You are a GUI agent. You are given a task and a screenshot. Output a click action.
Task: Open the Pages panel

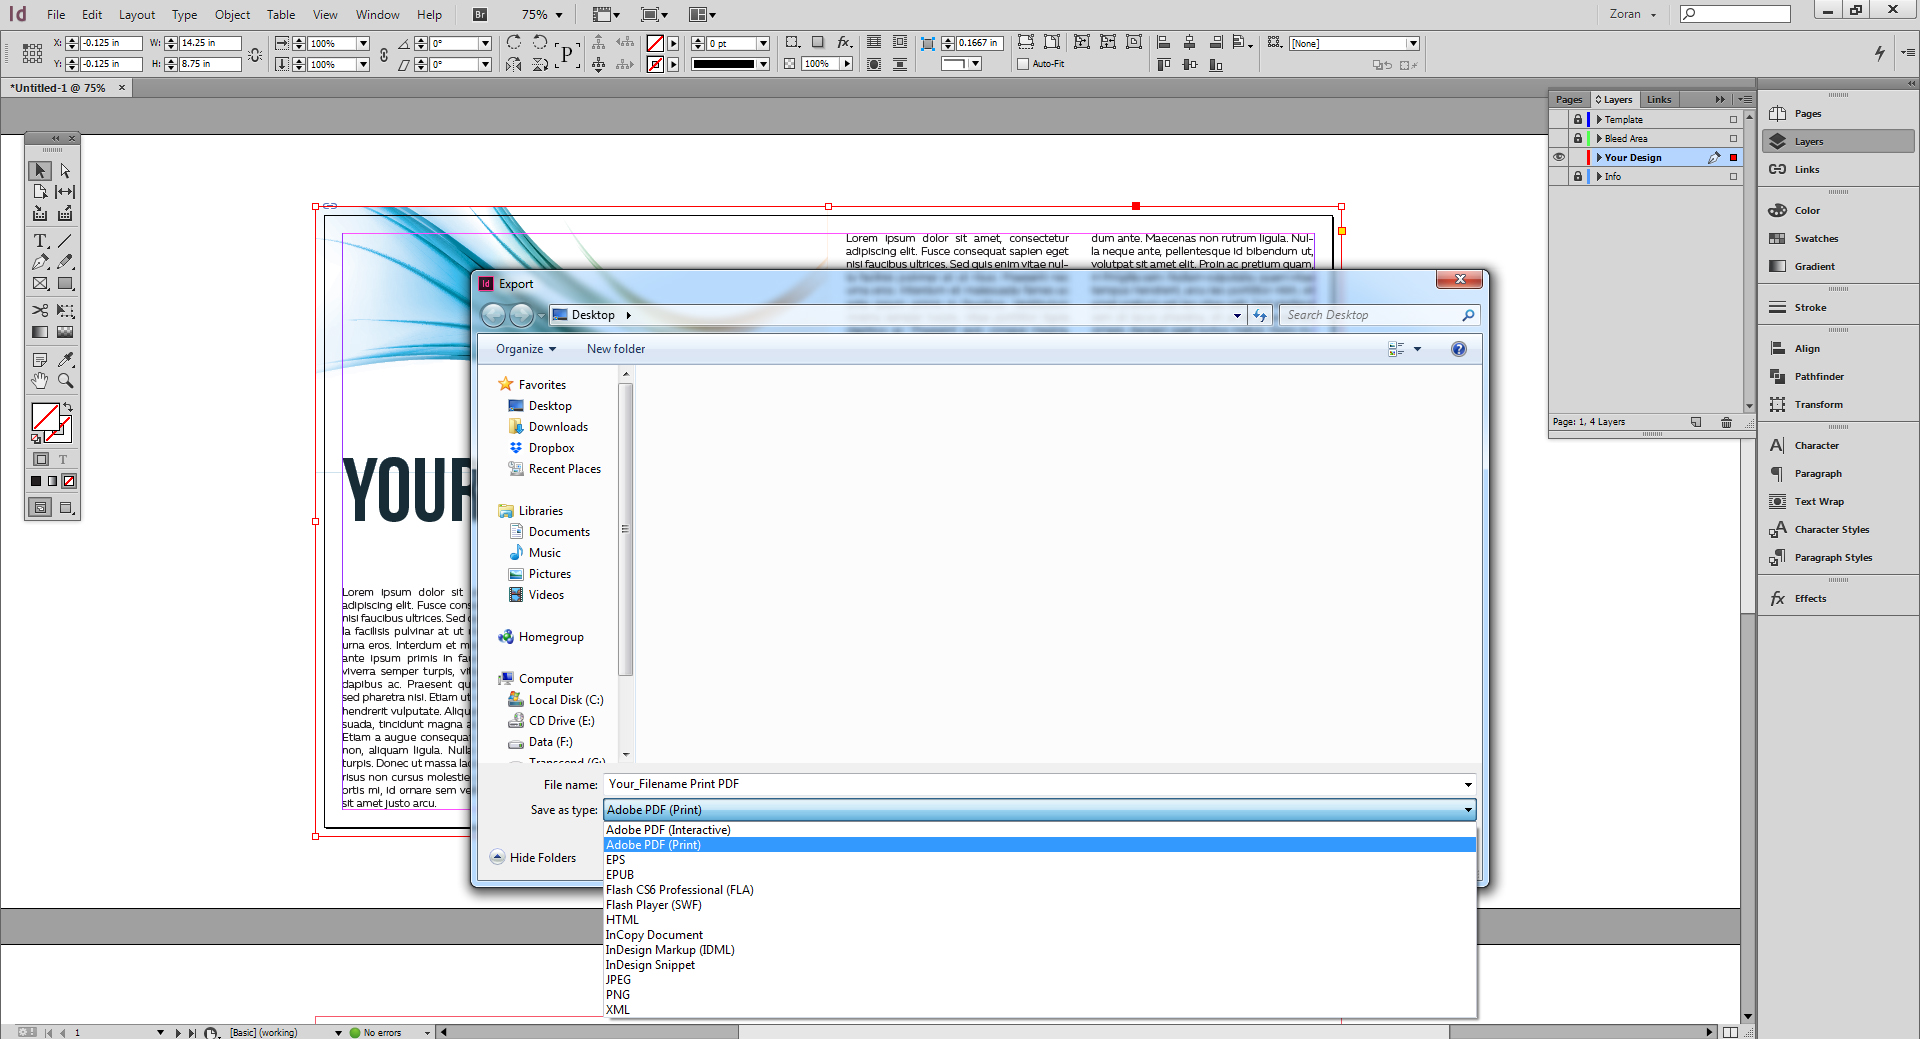pyautogui.click(x=1806, y=113)
